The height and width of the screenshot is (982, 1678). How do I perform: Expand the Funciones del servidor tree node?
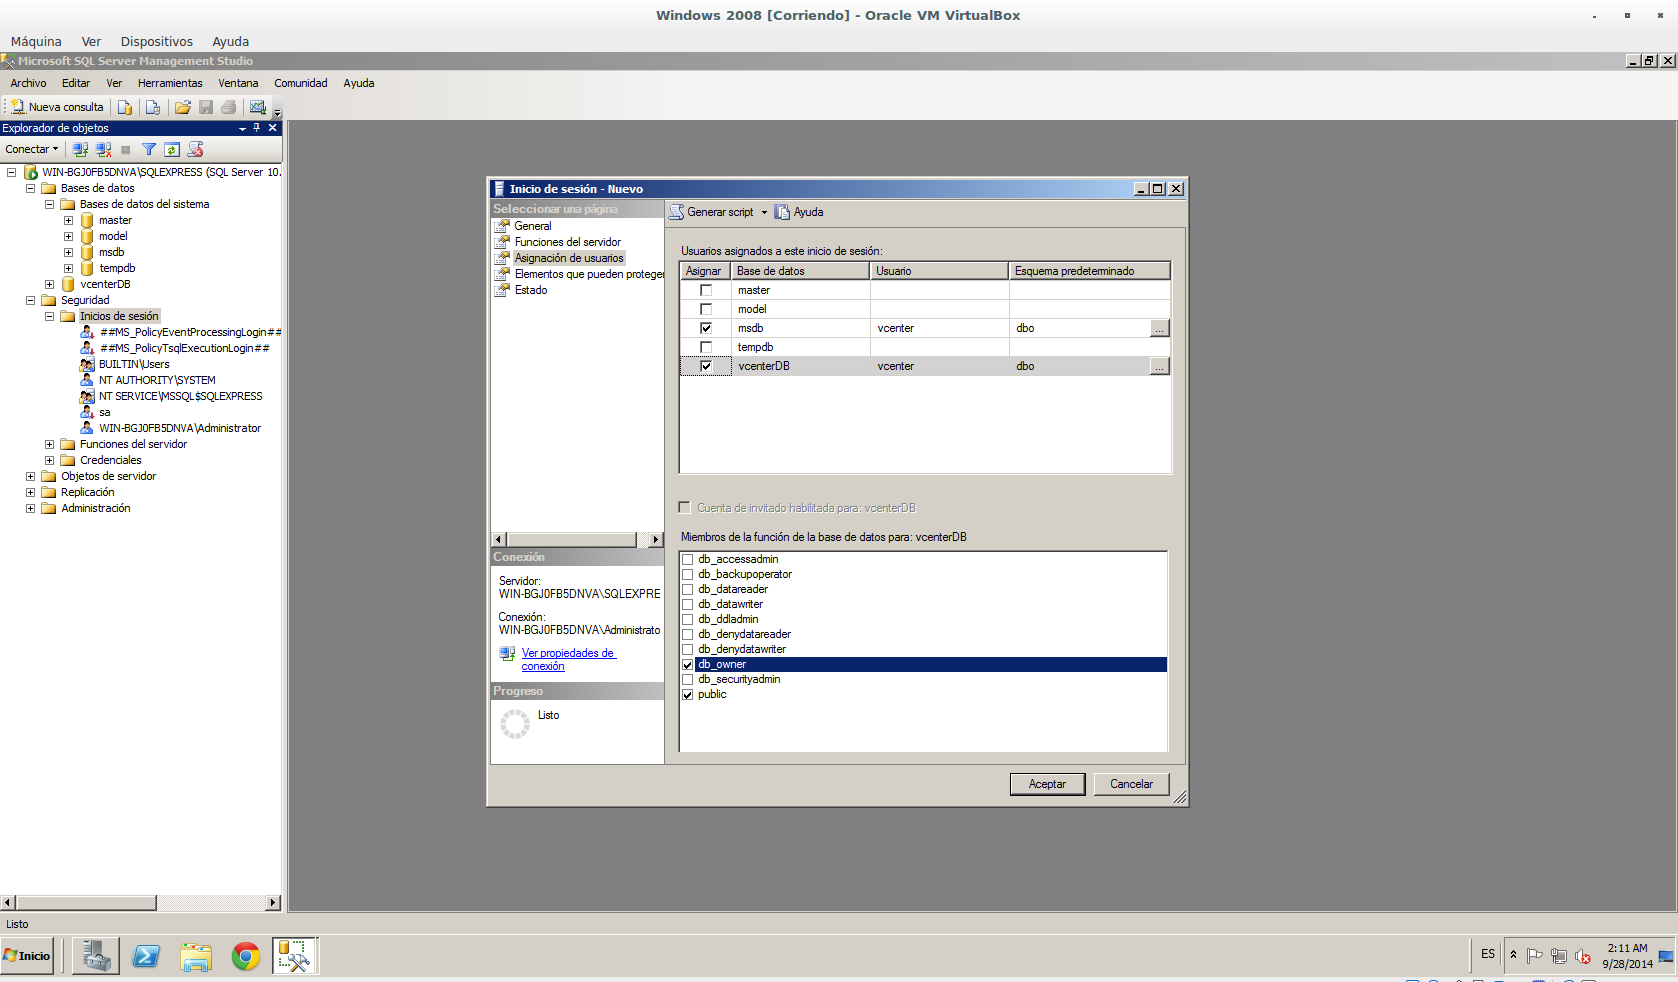(49, 444)
